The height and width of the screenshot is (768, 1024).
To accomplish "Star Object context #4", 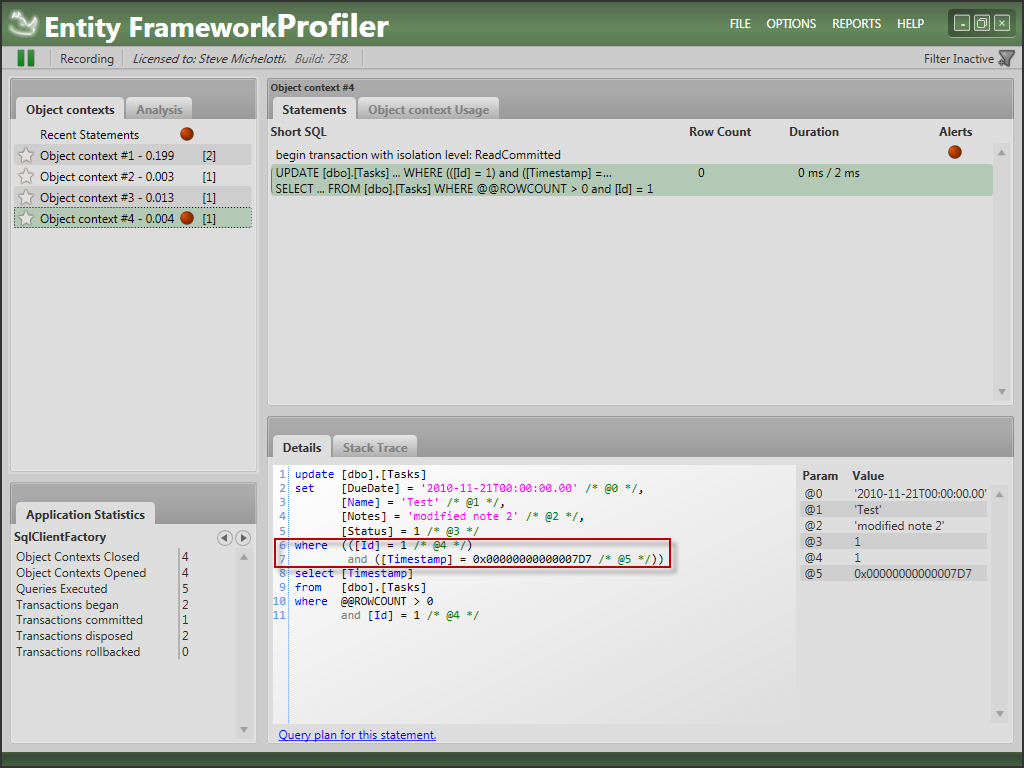I will click(x=25, y=218).
